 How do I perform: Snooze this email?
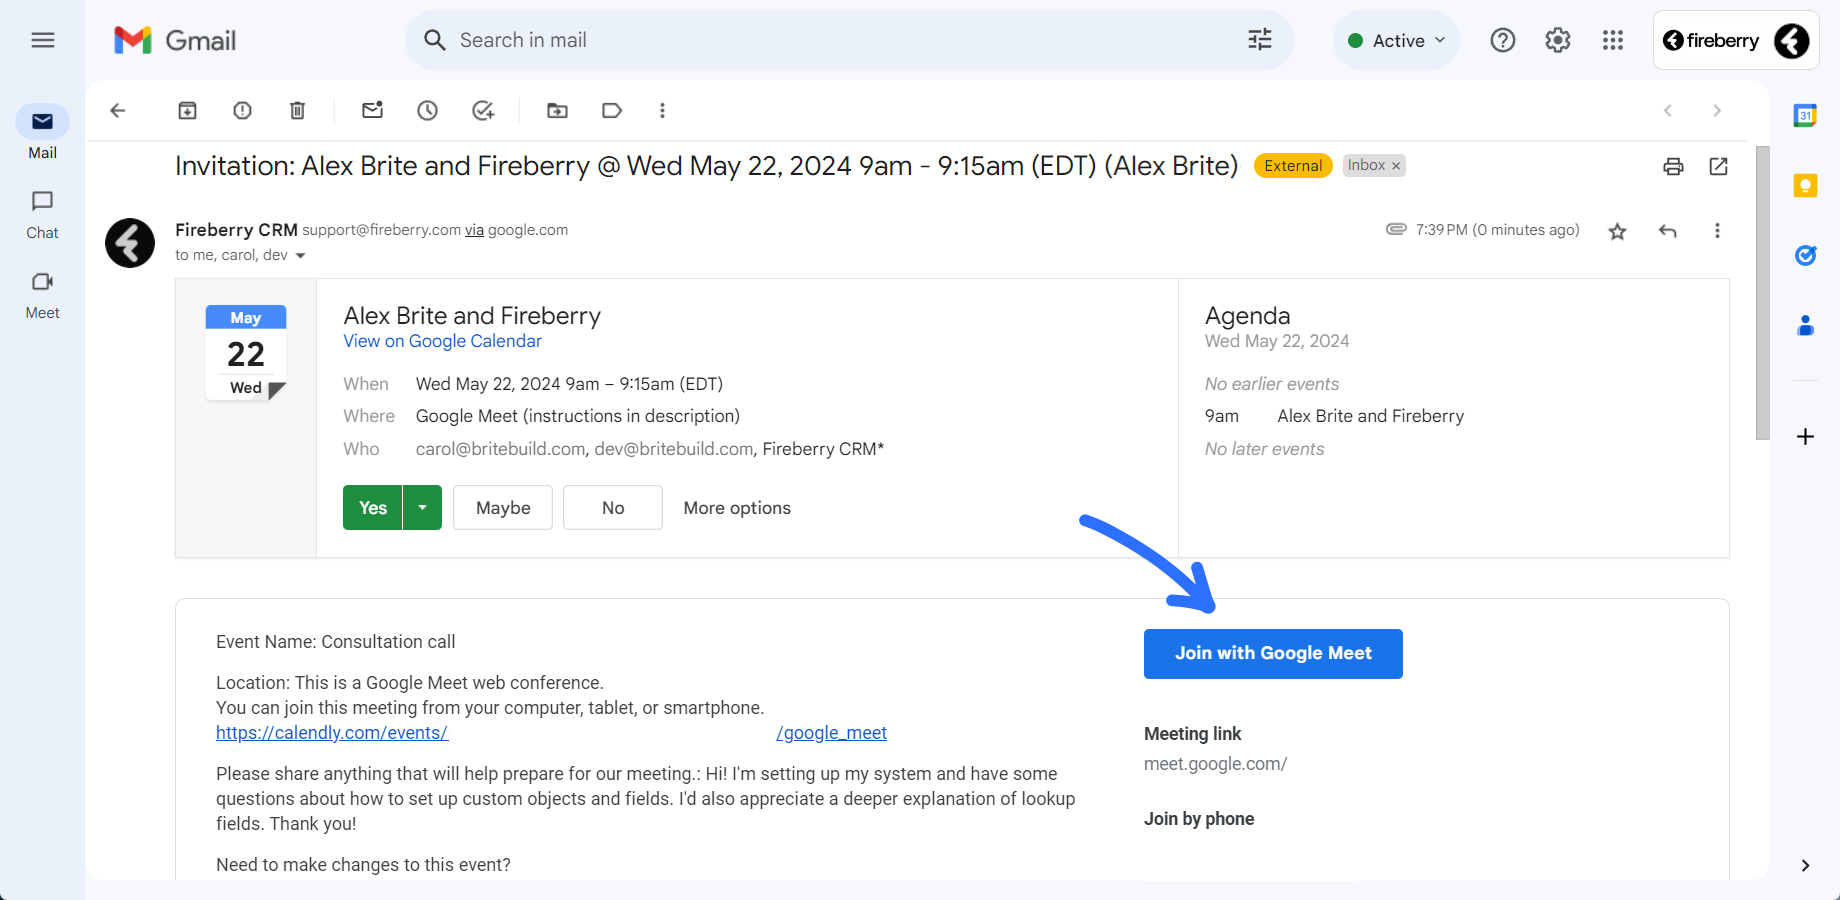pos(428,110)
